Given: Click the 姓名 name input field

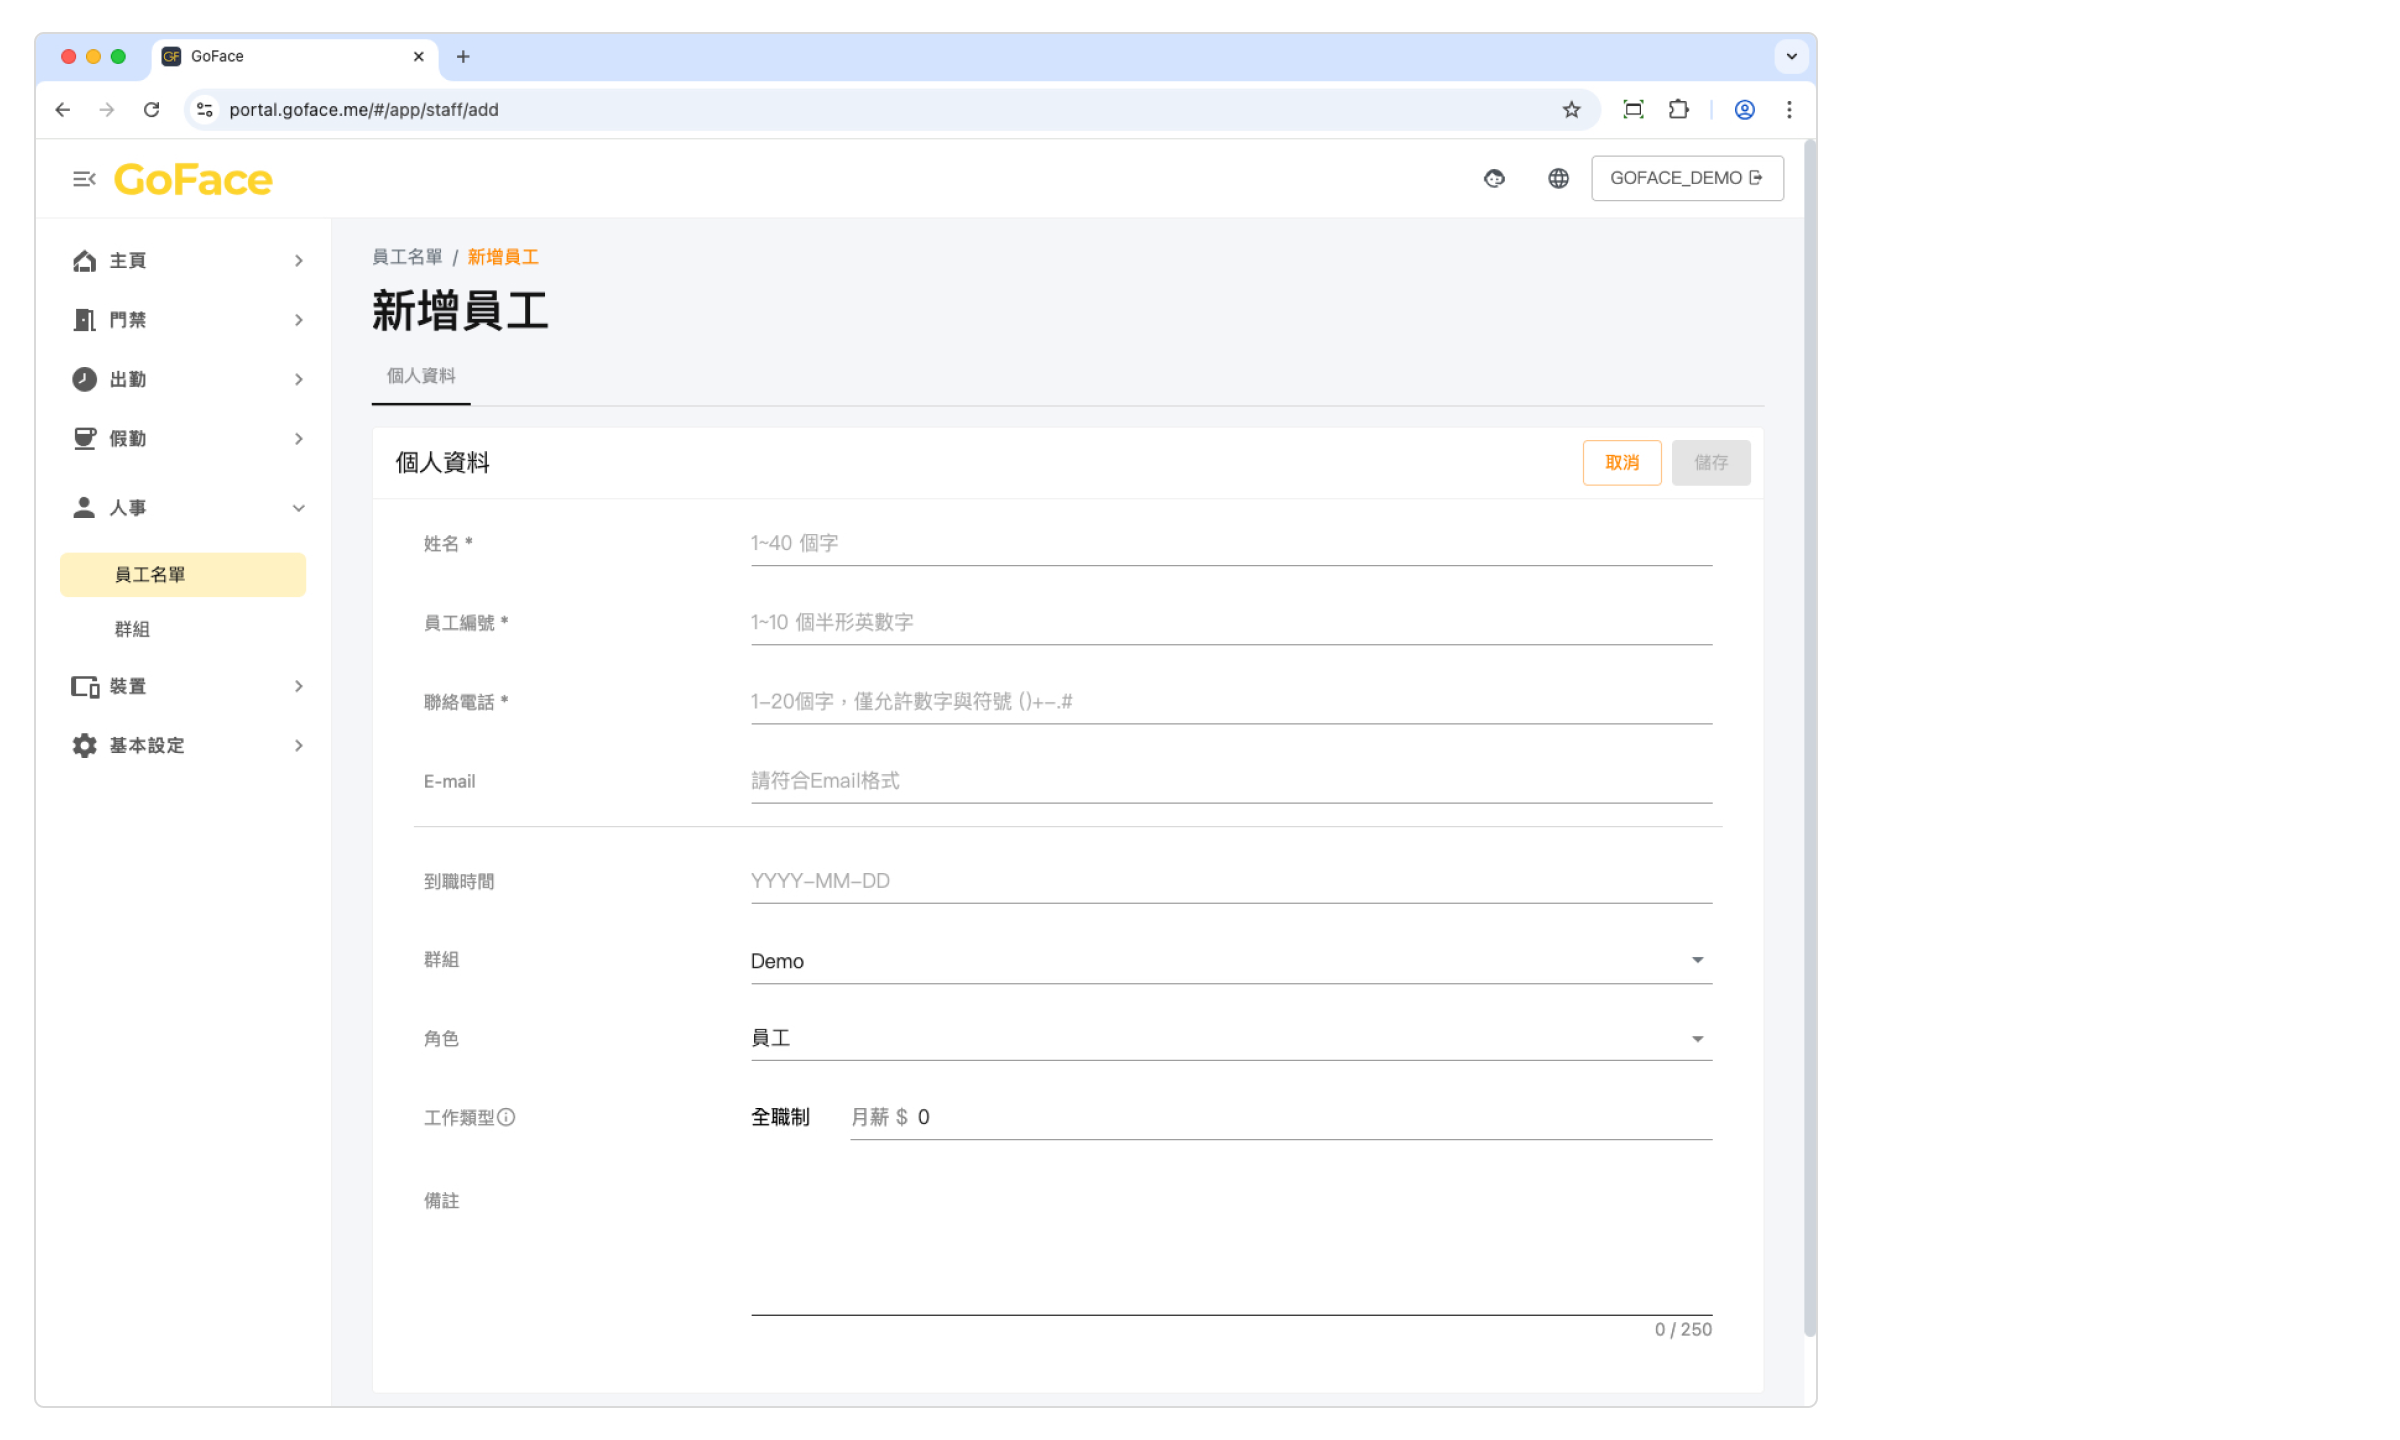Looking at the screenshot, I should click(1230, 543).
